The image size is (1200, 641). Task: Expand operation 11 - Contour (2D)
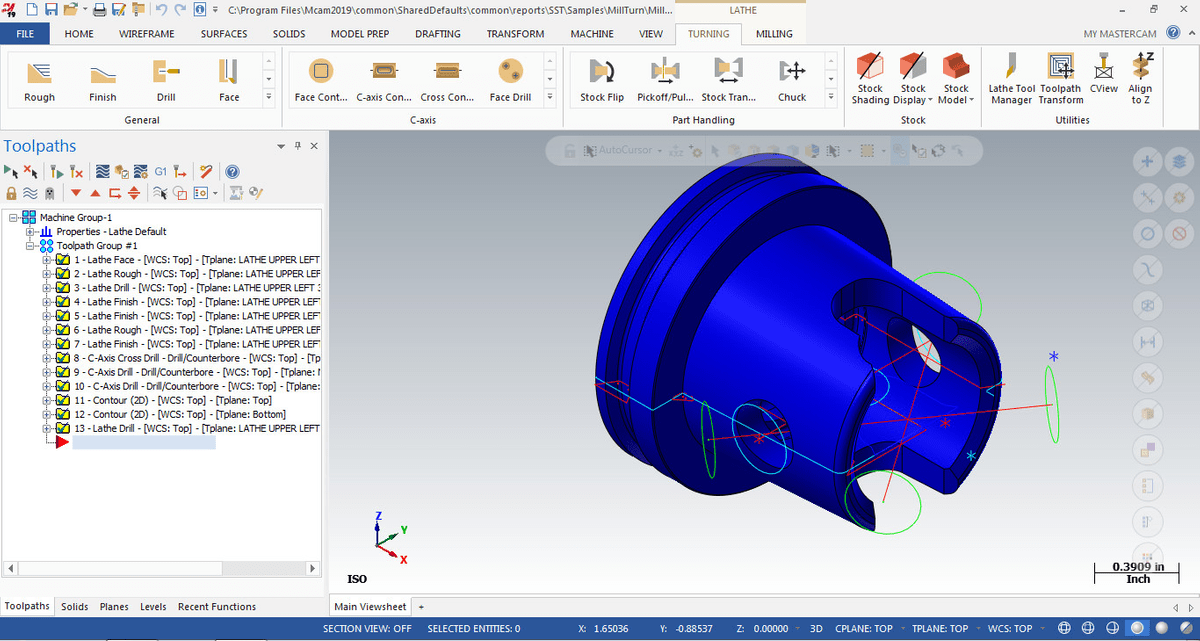coord(47,400)
